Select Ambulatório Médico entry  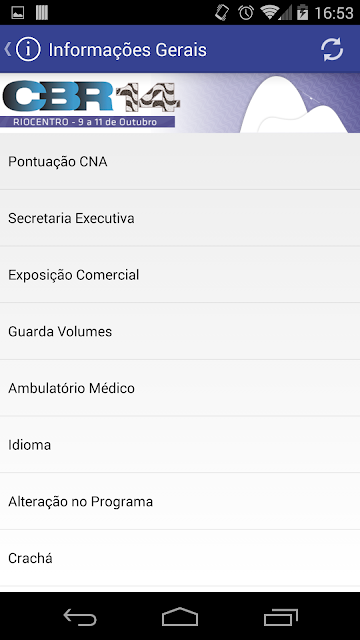[x=180, y=388]
